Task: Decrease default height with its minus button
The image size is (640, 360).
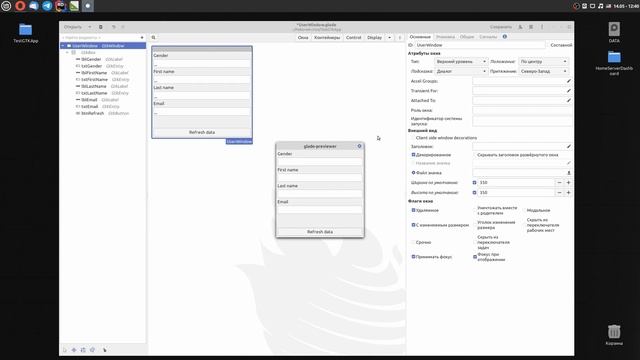Action: point(559,193)
